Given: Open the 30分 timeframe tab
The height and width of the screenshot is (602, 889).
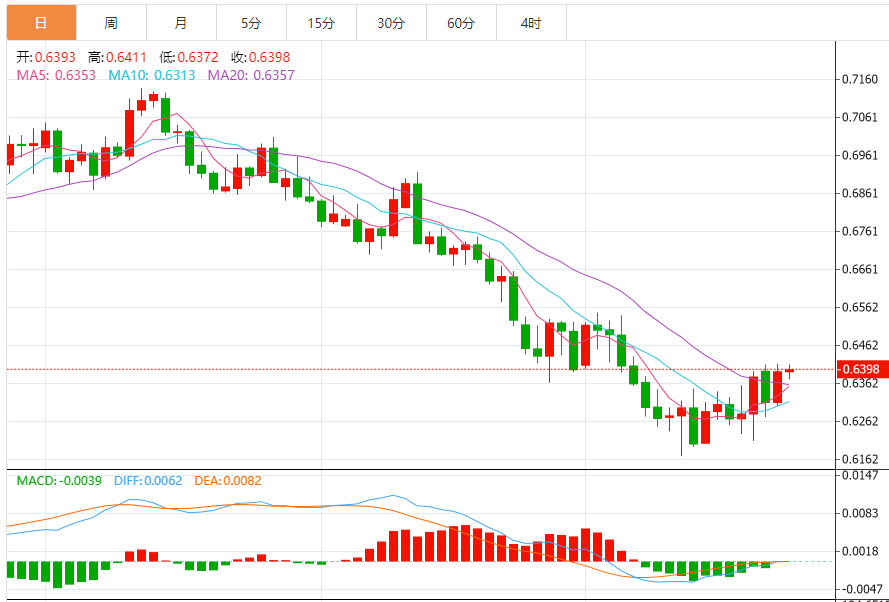Looking at the screenshot, I should point(391,23).
